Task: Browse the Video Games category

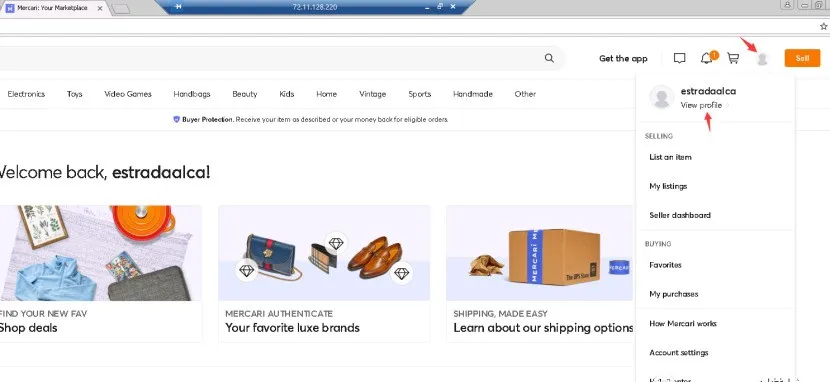Action: tap(128, 94)
